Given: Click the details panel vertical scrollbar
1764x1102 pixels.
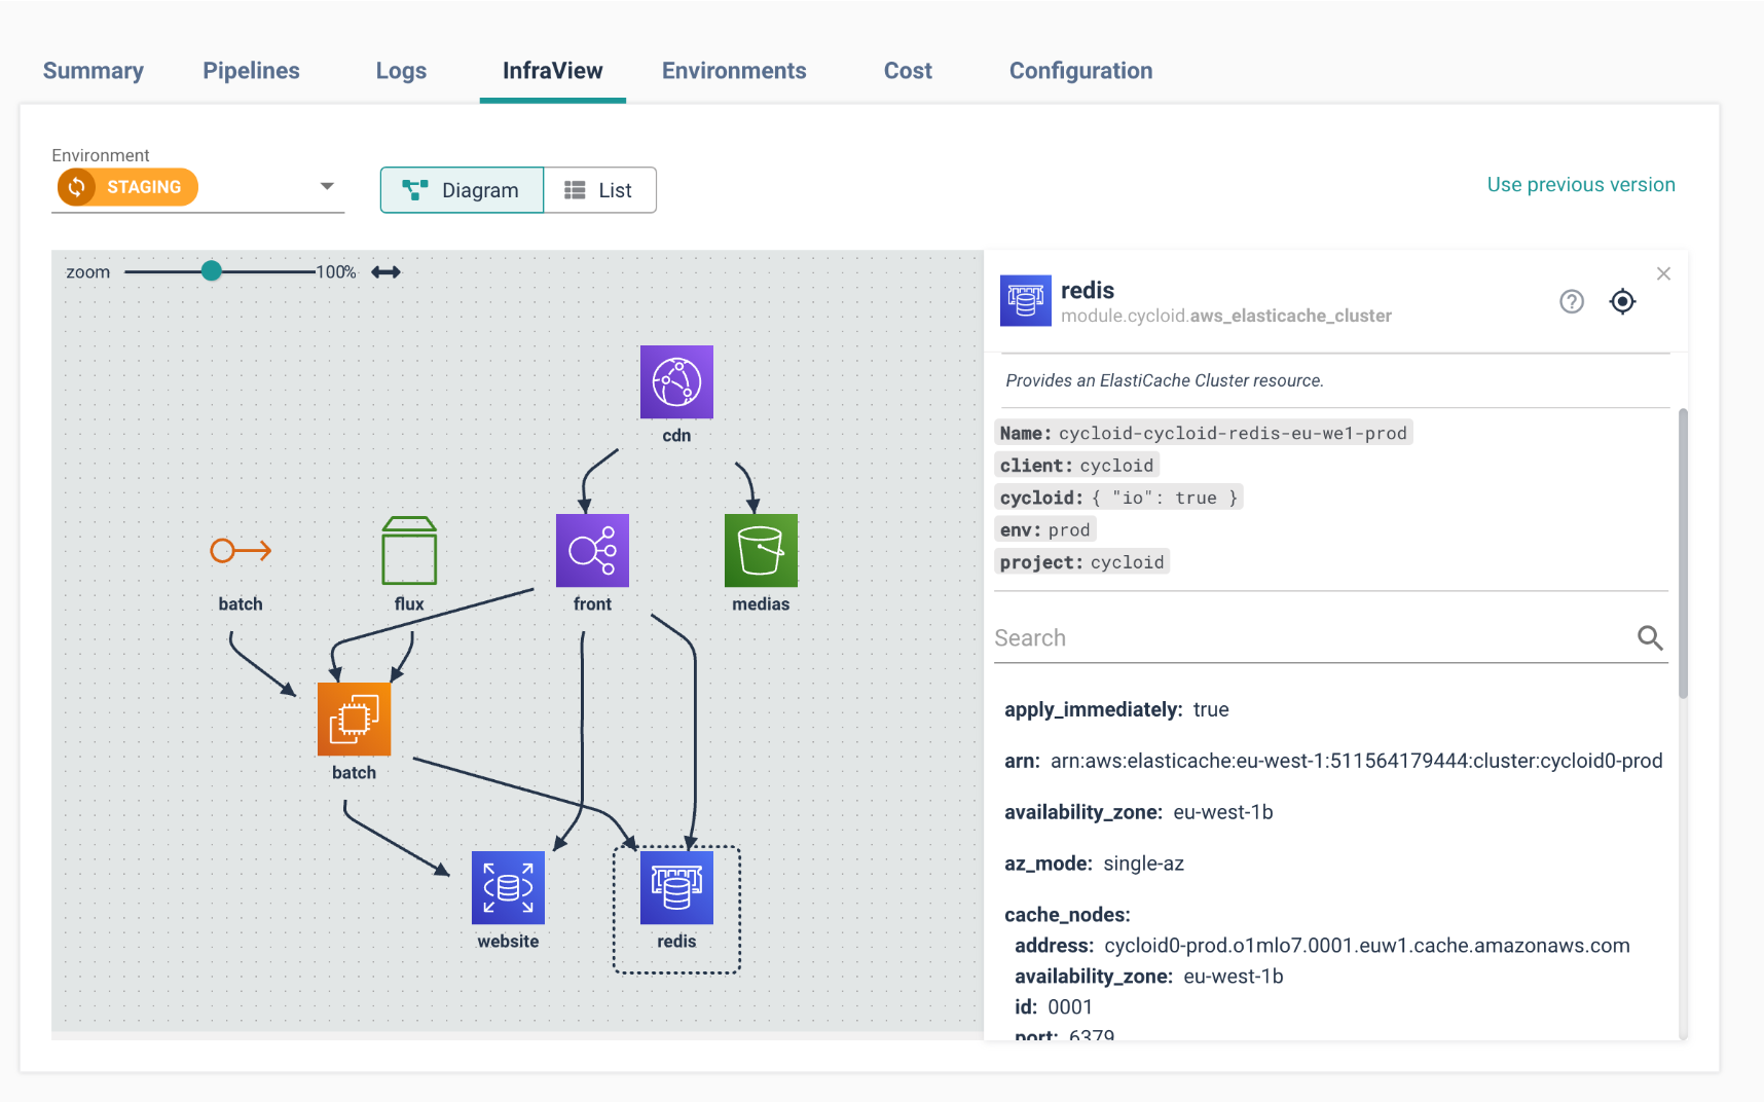Looking at the screenshot, I should (x=1683, y=553).
